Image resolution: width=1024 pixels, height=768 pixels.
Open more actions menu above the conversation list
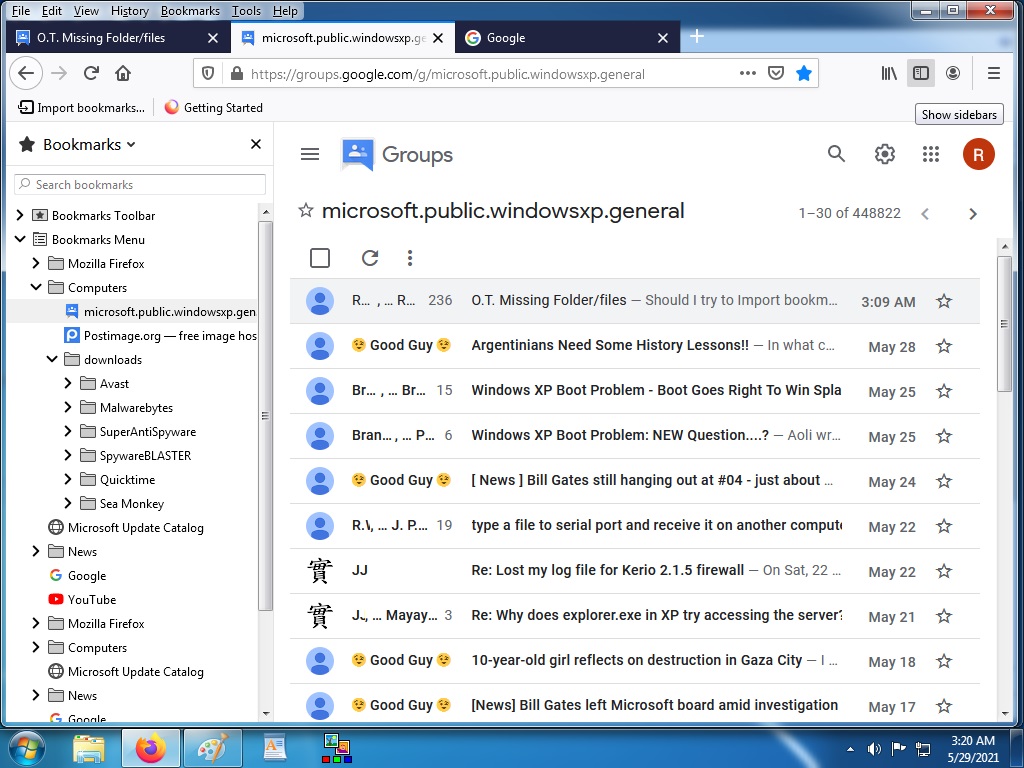tap(410, 258)
